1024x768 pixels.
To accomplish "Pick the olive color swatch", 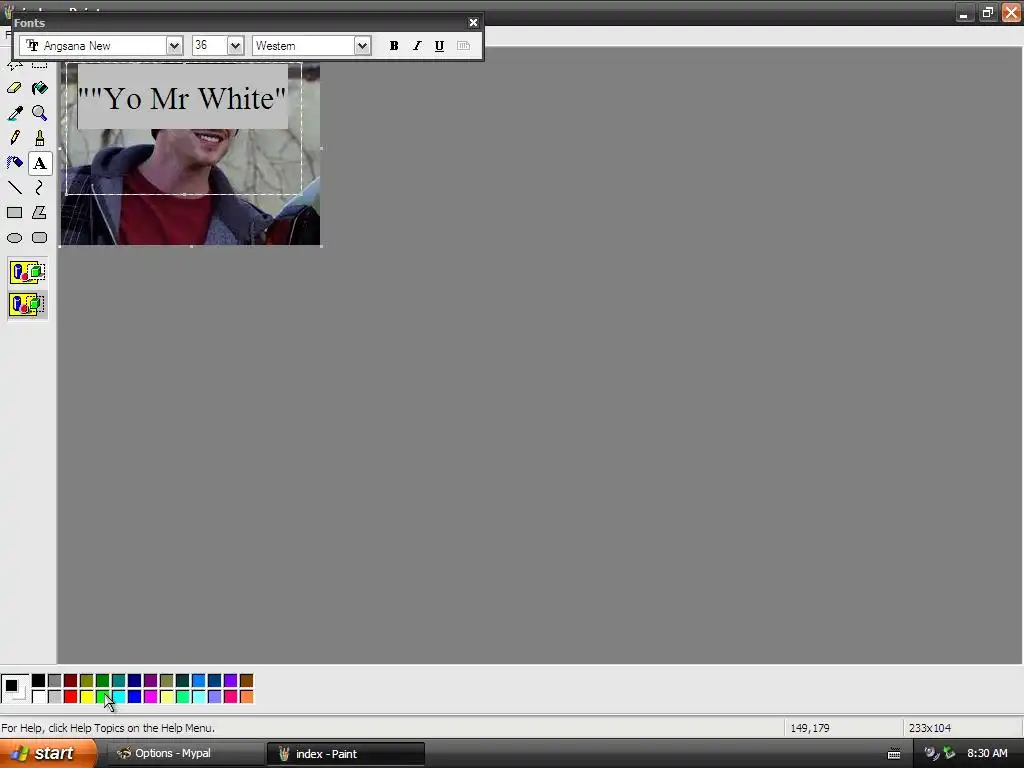I will point(87,681).
